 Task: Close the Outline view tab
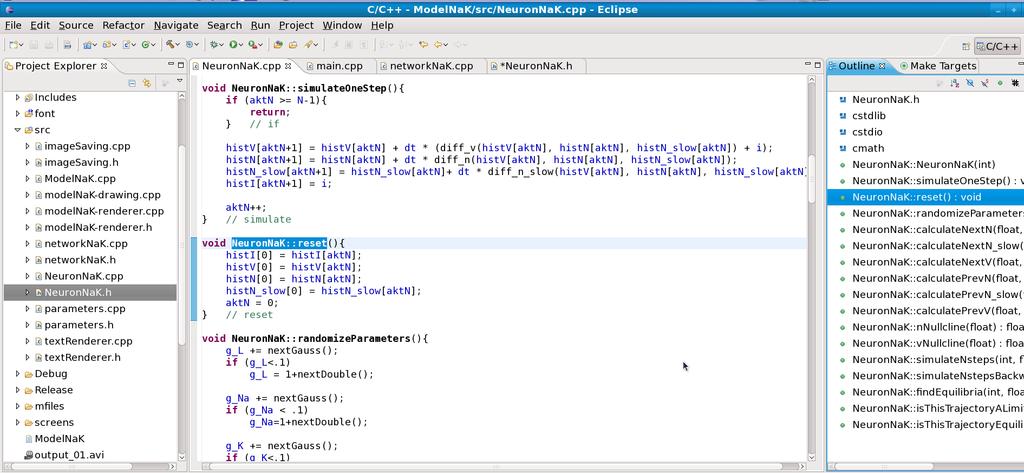(882, 66)
